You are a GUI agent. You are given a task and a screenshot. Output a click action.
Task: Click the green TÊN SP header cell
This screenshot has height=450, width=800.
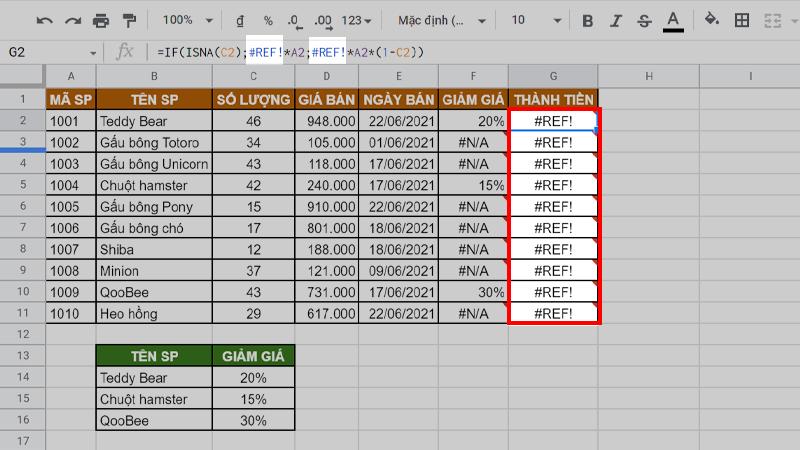tap(154, 356)
